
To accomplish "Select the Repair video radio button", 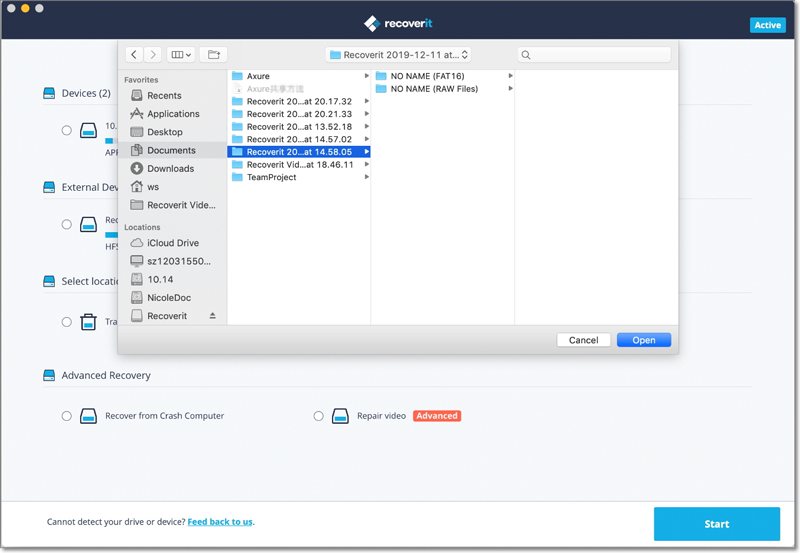I will coord(318,416).
